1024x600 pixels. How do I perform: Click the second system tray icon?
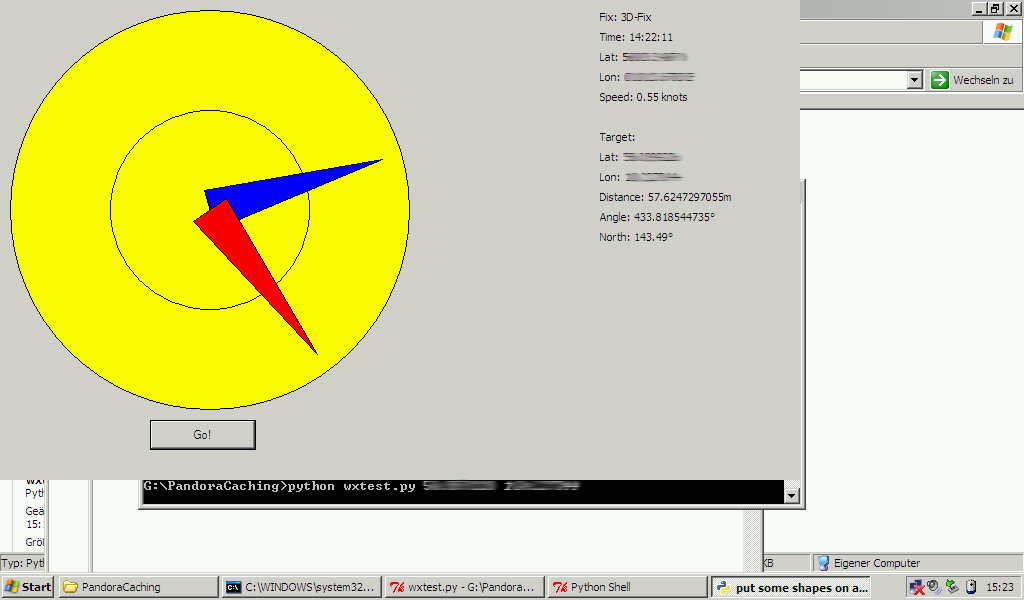(934, 587)
